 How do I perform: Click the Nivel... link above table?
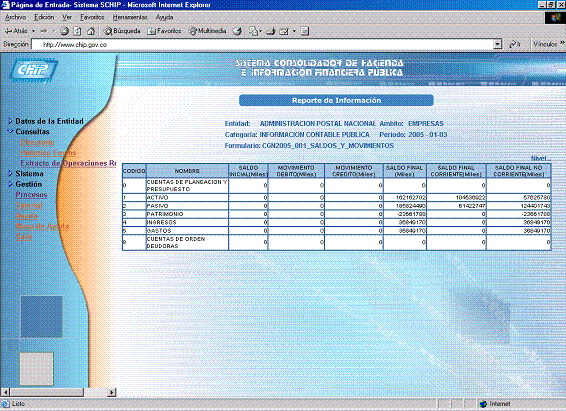[x=541, y=159]
